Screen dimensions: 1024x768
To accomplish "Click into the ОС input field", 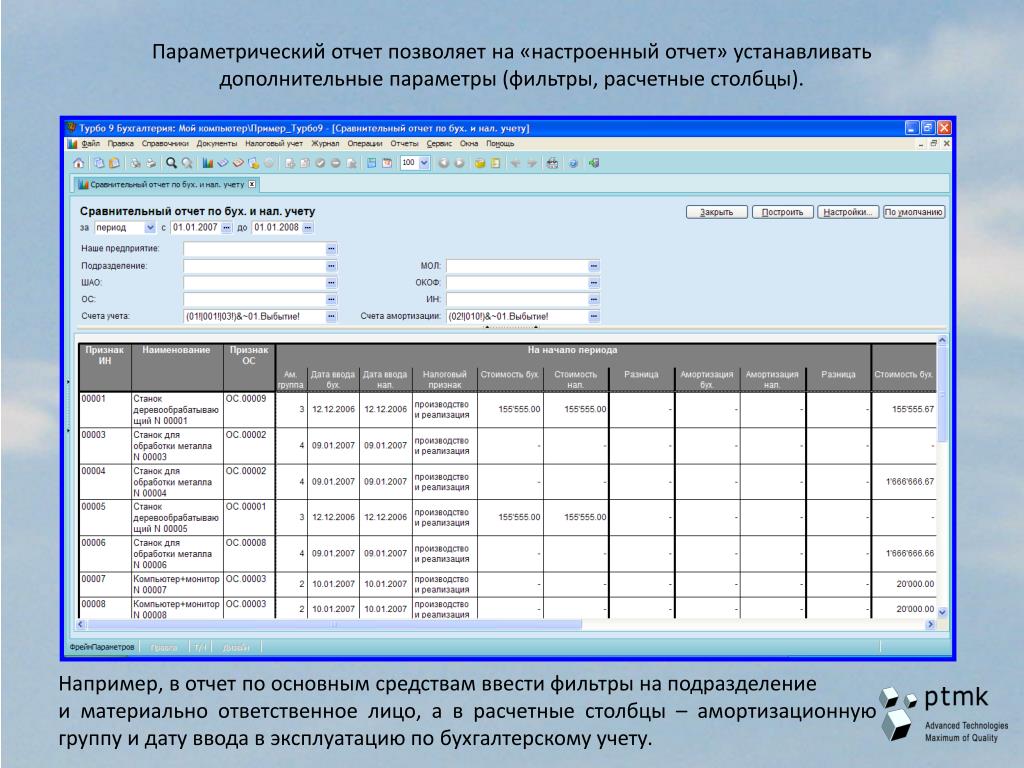I will (x=255, y=299).
